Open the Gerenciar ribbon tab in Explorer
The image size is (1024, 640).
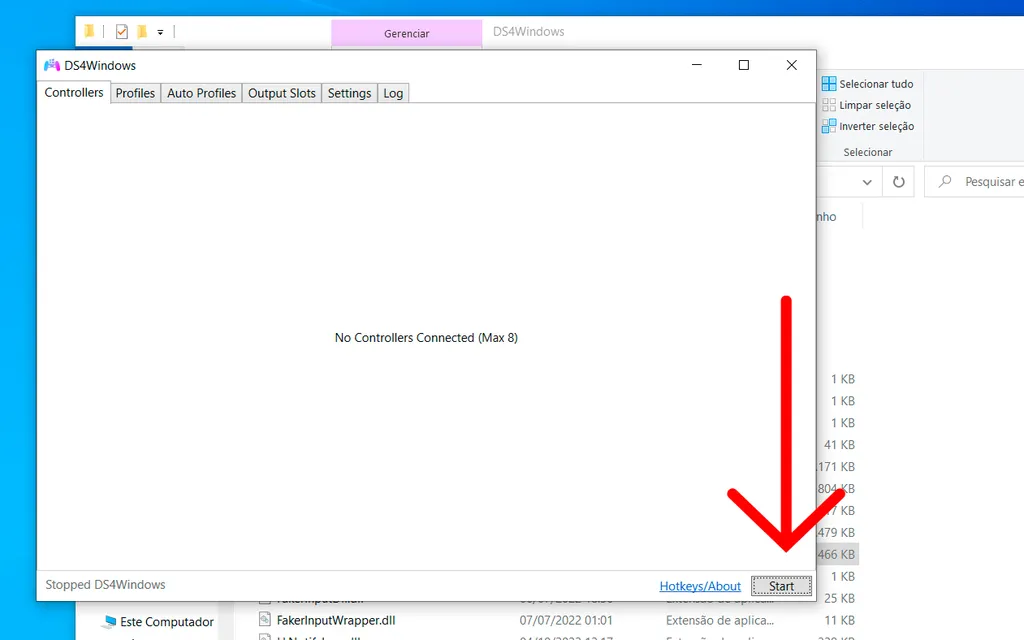tap(406, 33)
